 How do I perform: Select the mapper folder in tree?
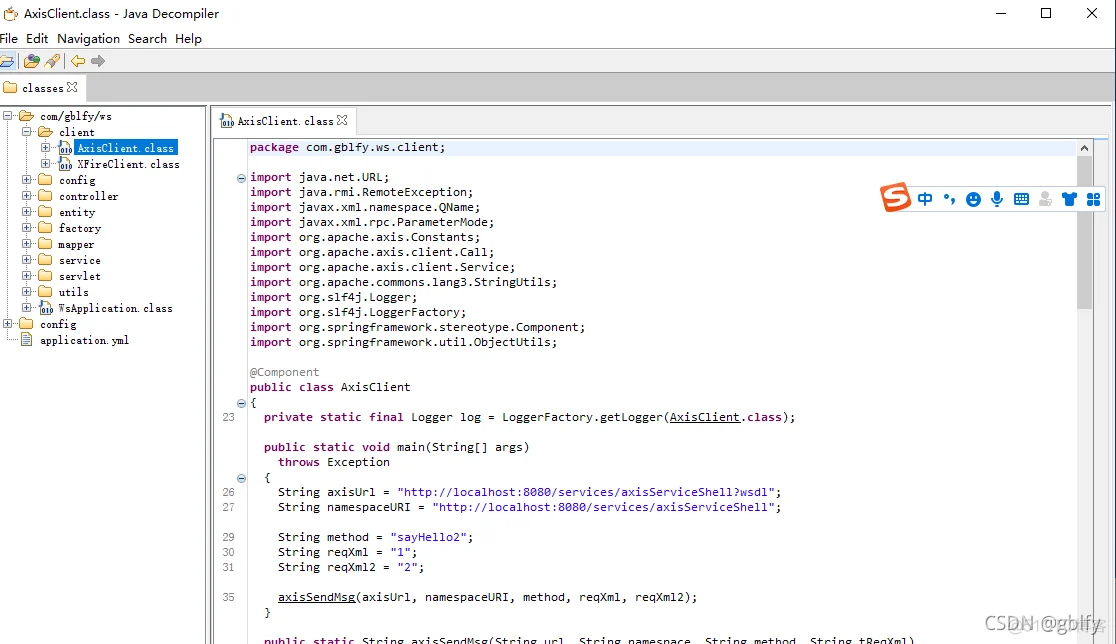[x=76, y=244]
